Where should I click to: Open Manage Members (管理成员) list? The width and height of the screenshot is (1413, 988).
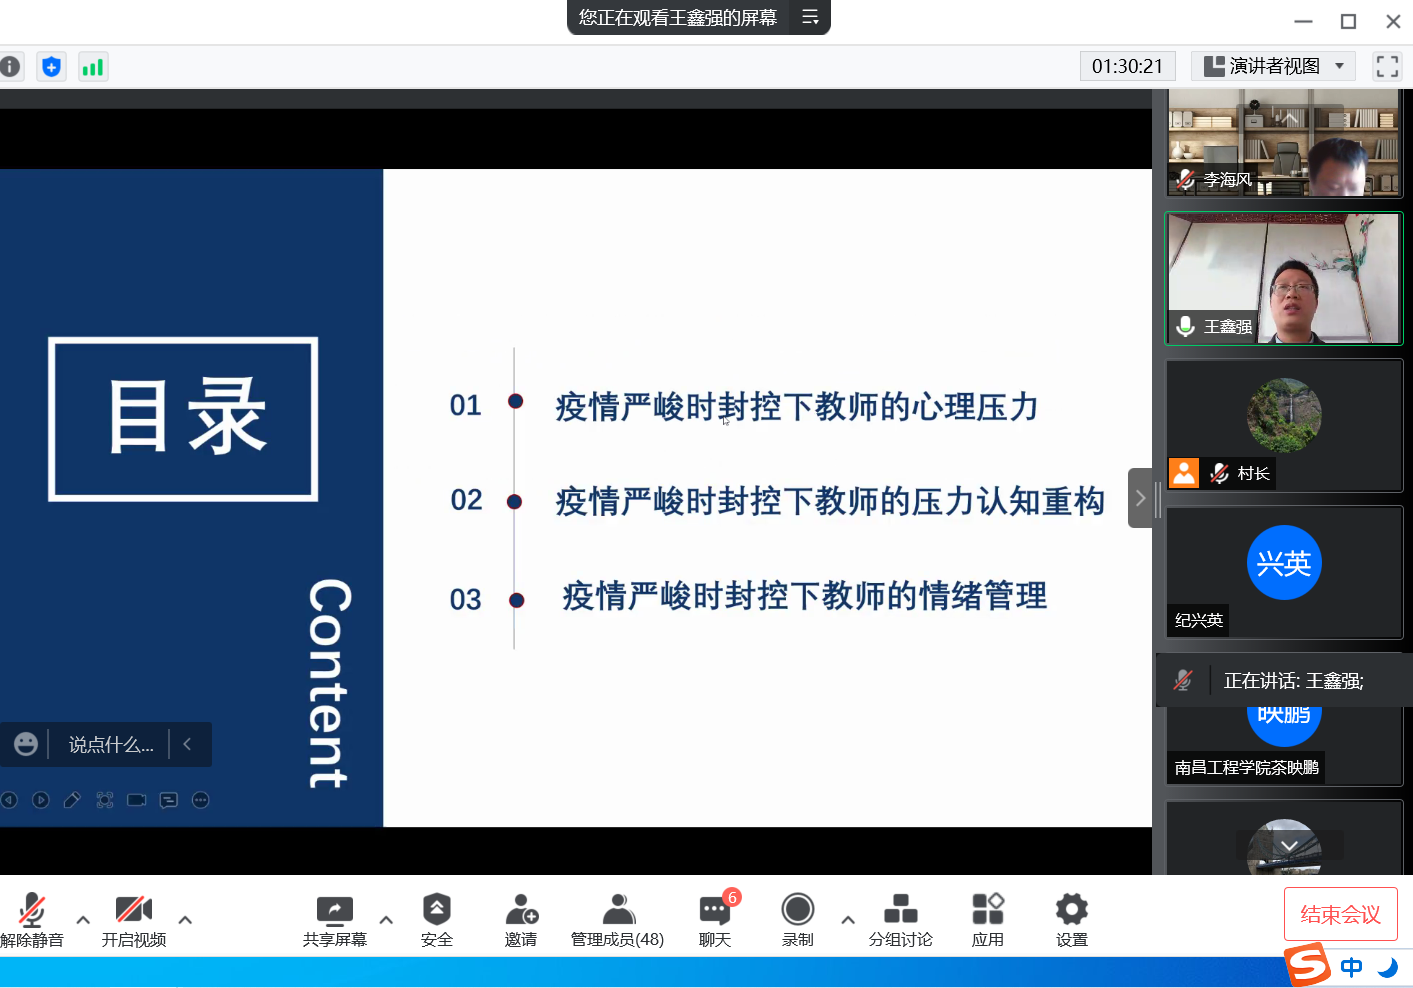point(617,919)
